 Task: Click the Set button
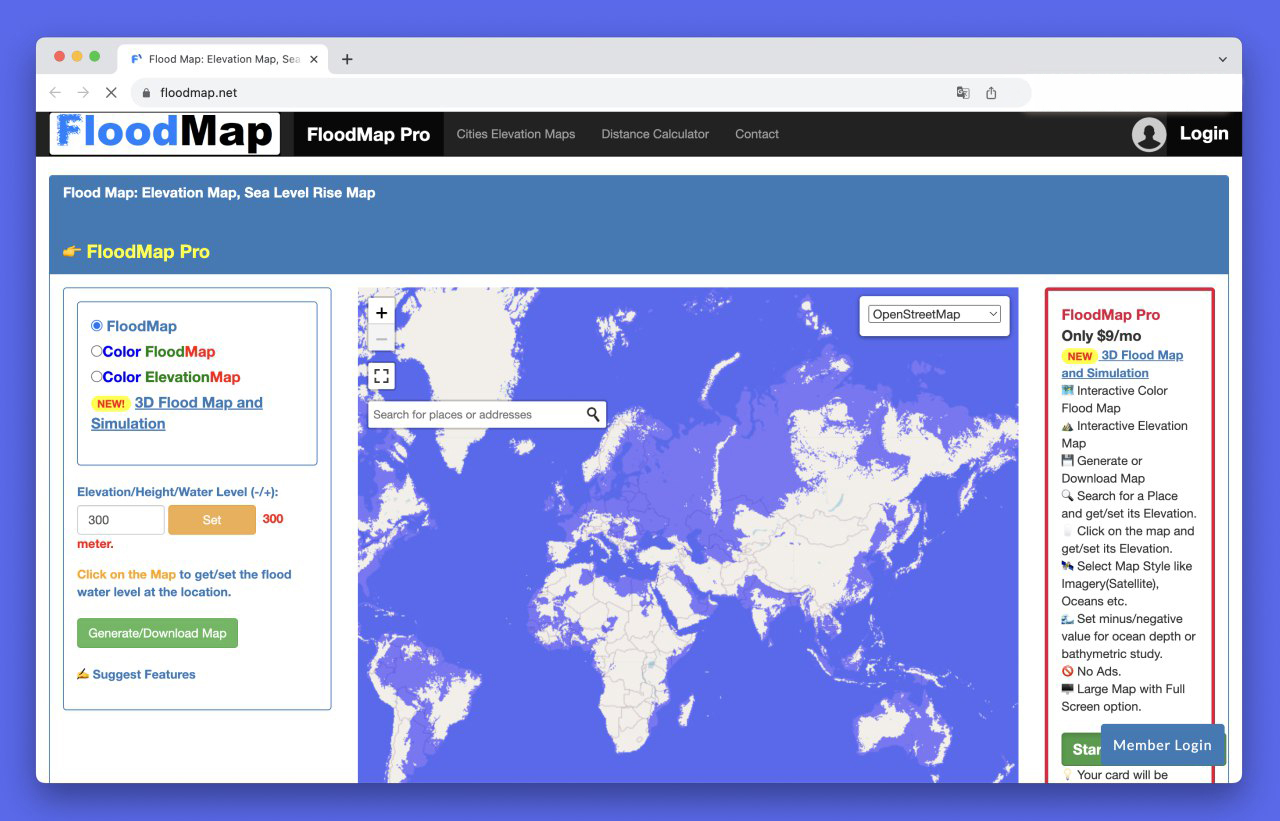[212, 520]
